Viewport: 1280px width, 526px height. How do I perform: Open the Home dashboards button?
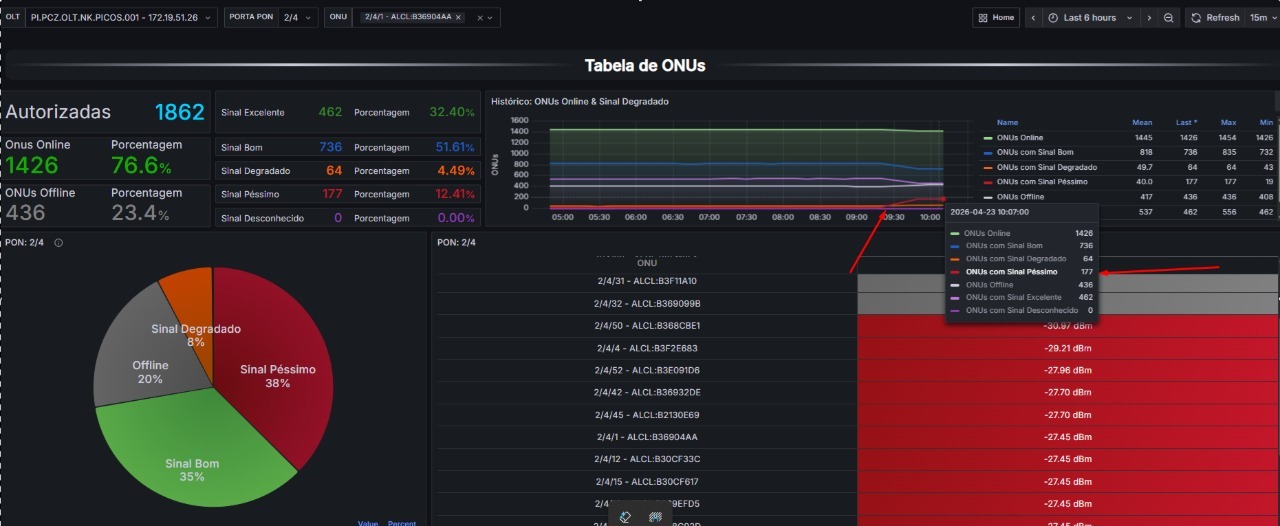996,17
